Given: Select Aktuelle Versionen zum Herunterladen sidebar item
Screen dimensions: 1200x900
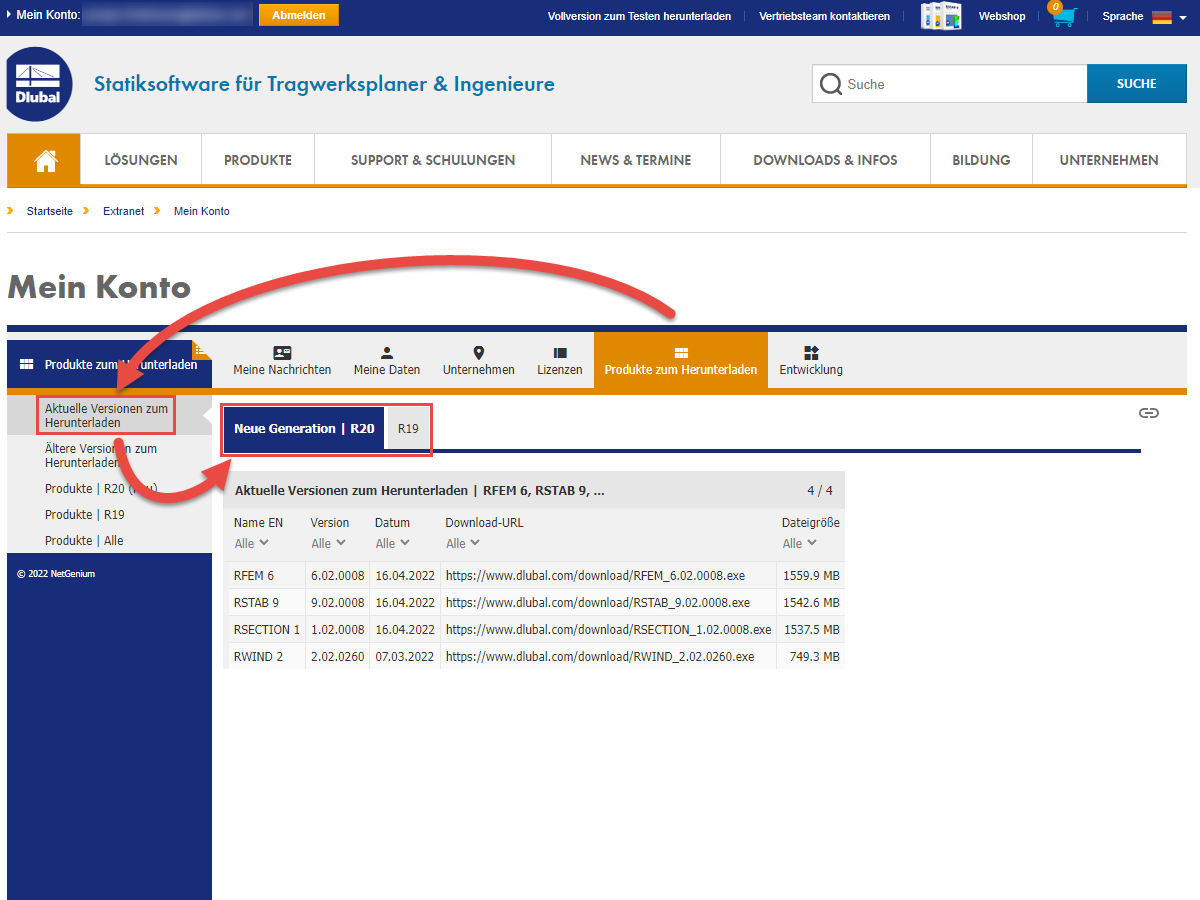Looking at the screenshot, I should pos(107,415).
